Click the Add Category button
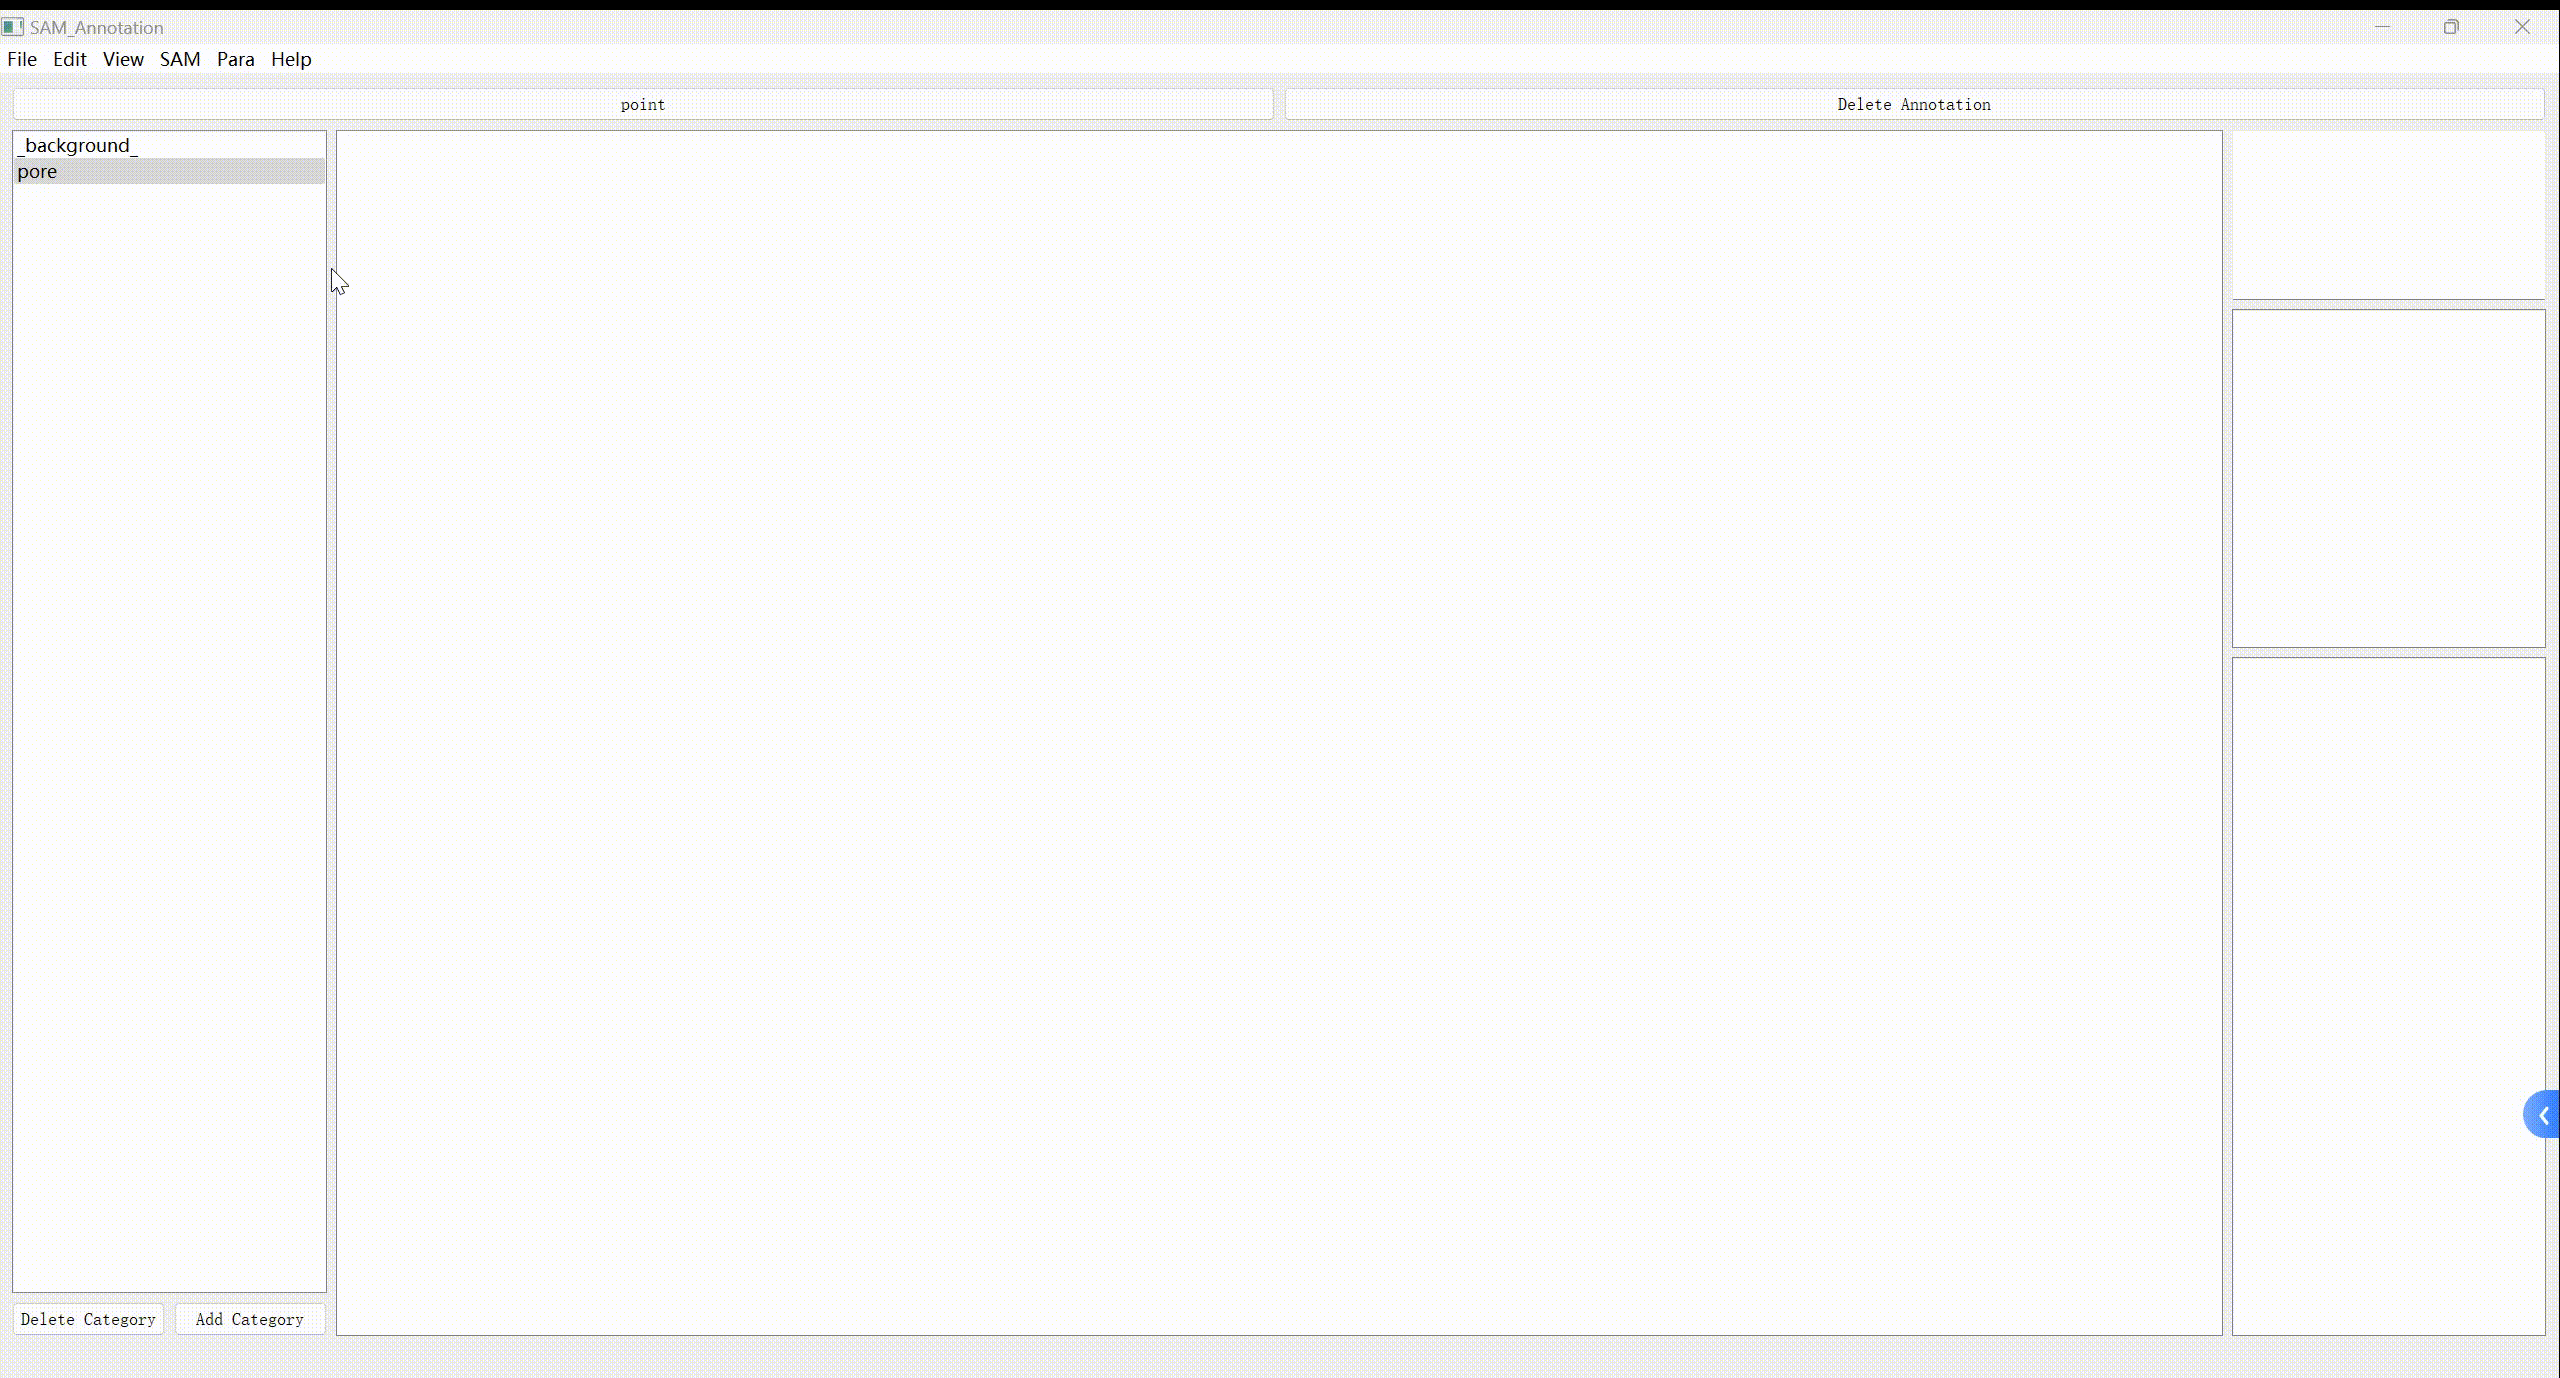2560x1378 pixels. coord(250,1319)
